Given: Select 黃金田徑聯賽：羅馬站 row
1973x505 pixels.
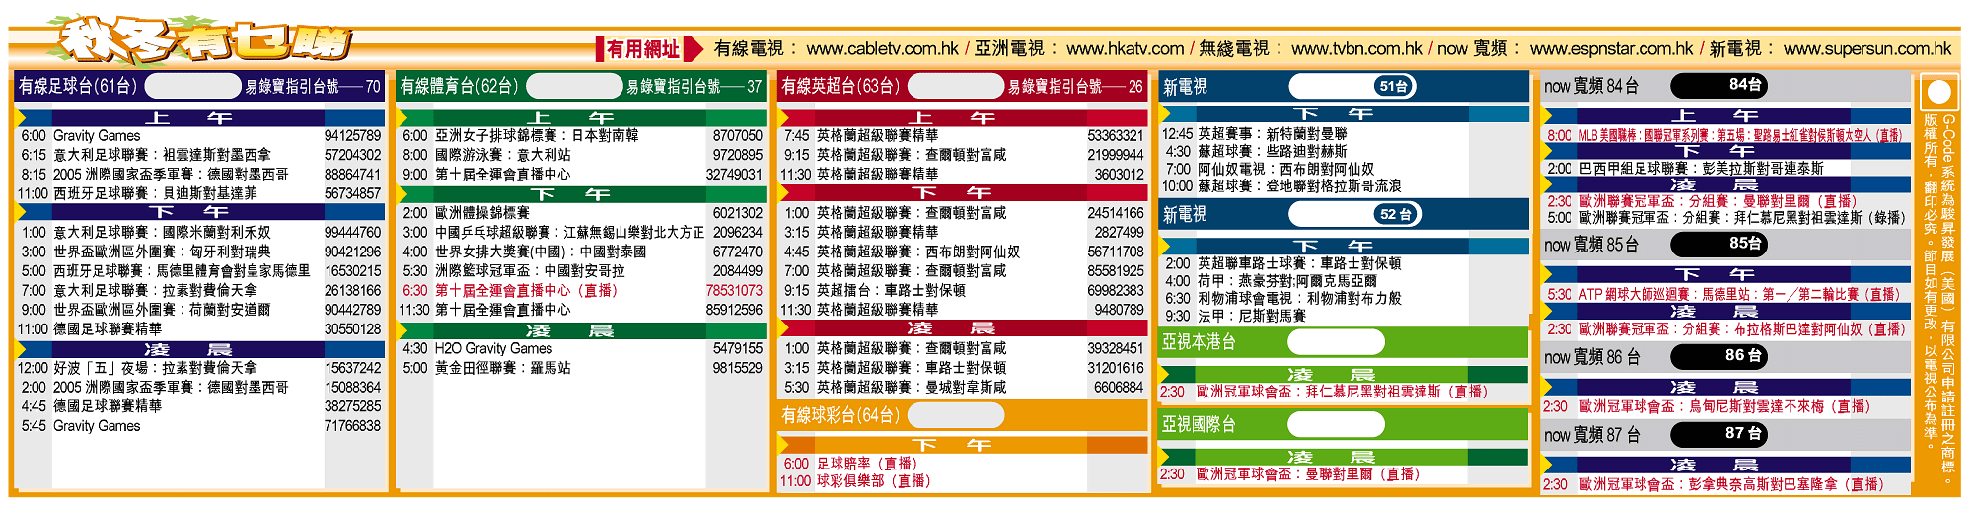Looking at the screenshot, I should pyautogui.click(x=582, y=368).
